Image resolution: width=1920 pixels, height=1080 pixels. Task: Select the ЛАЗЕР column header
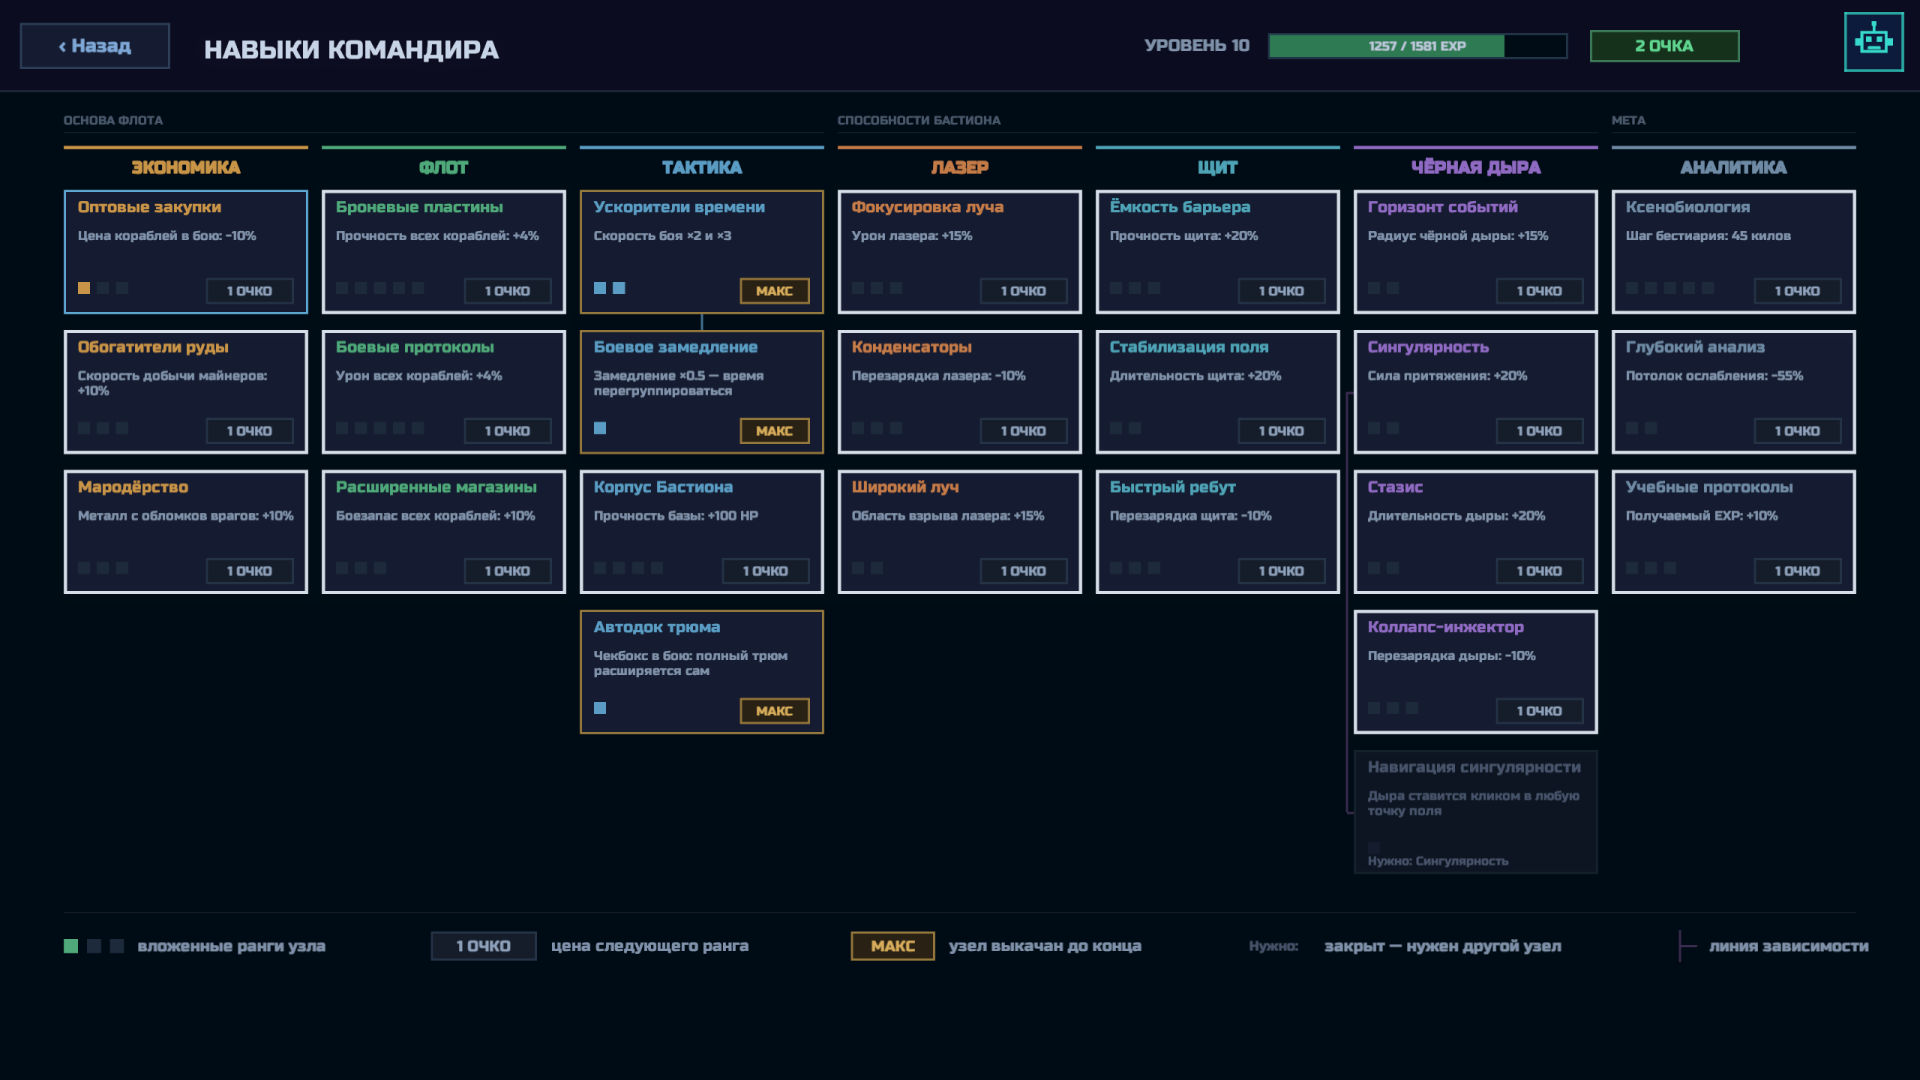tap(960, 167)
